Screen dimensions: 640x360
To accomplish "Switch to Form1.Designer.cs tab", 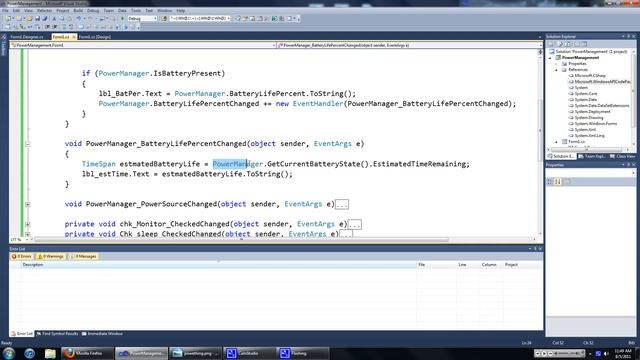I will pyautogui.click(x=27, y=37).
